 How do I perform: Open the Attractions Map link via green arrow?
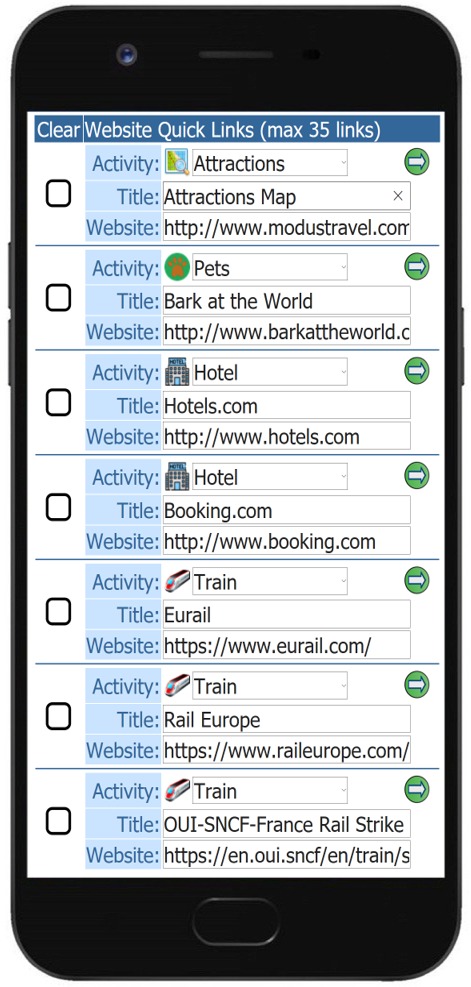[416, 162]
